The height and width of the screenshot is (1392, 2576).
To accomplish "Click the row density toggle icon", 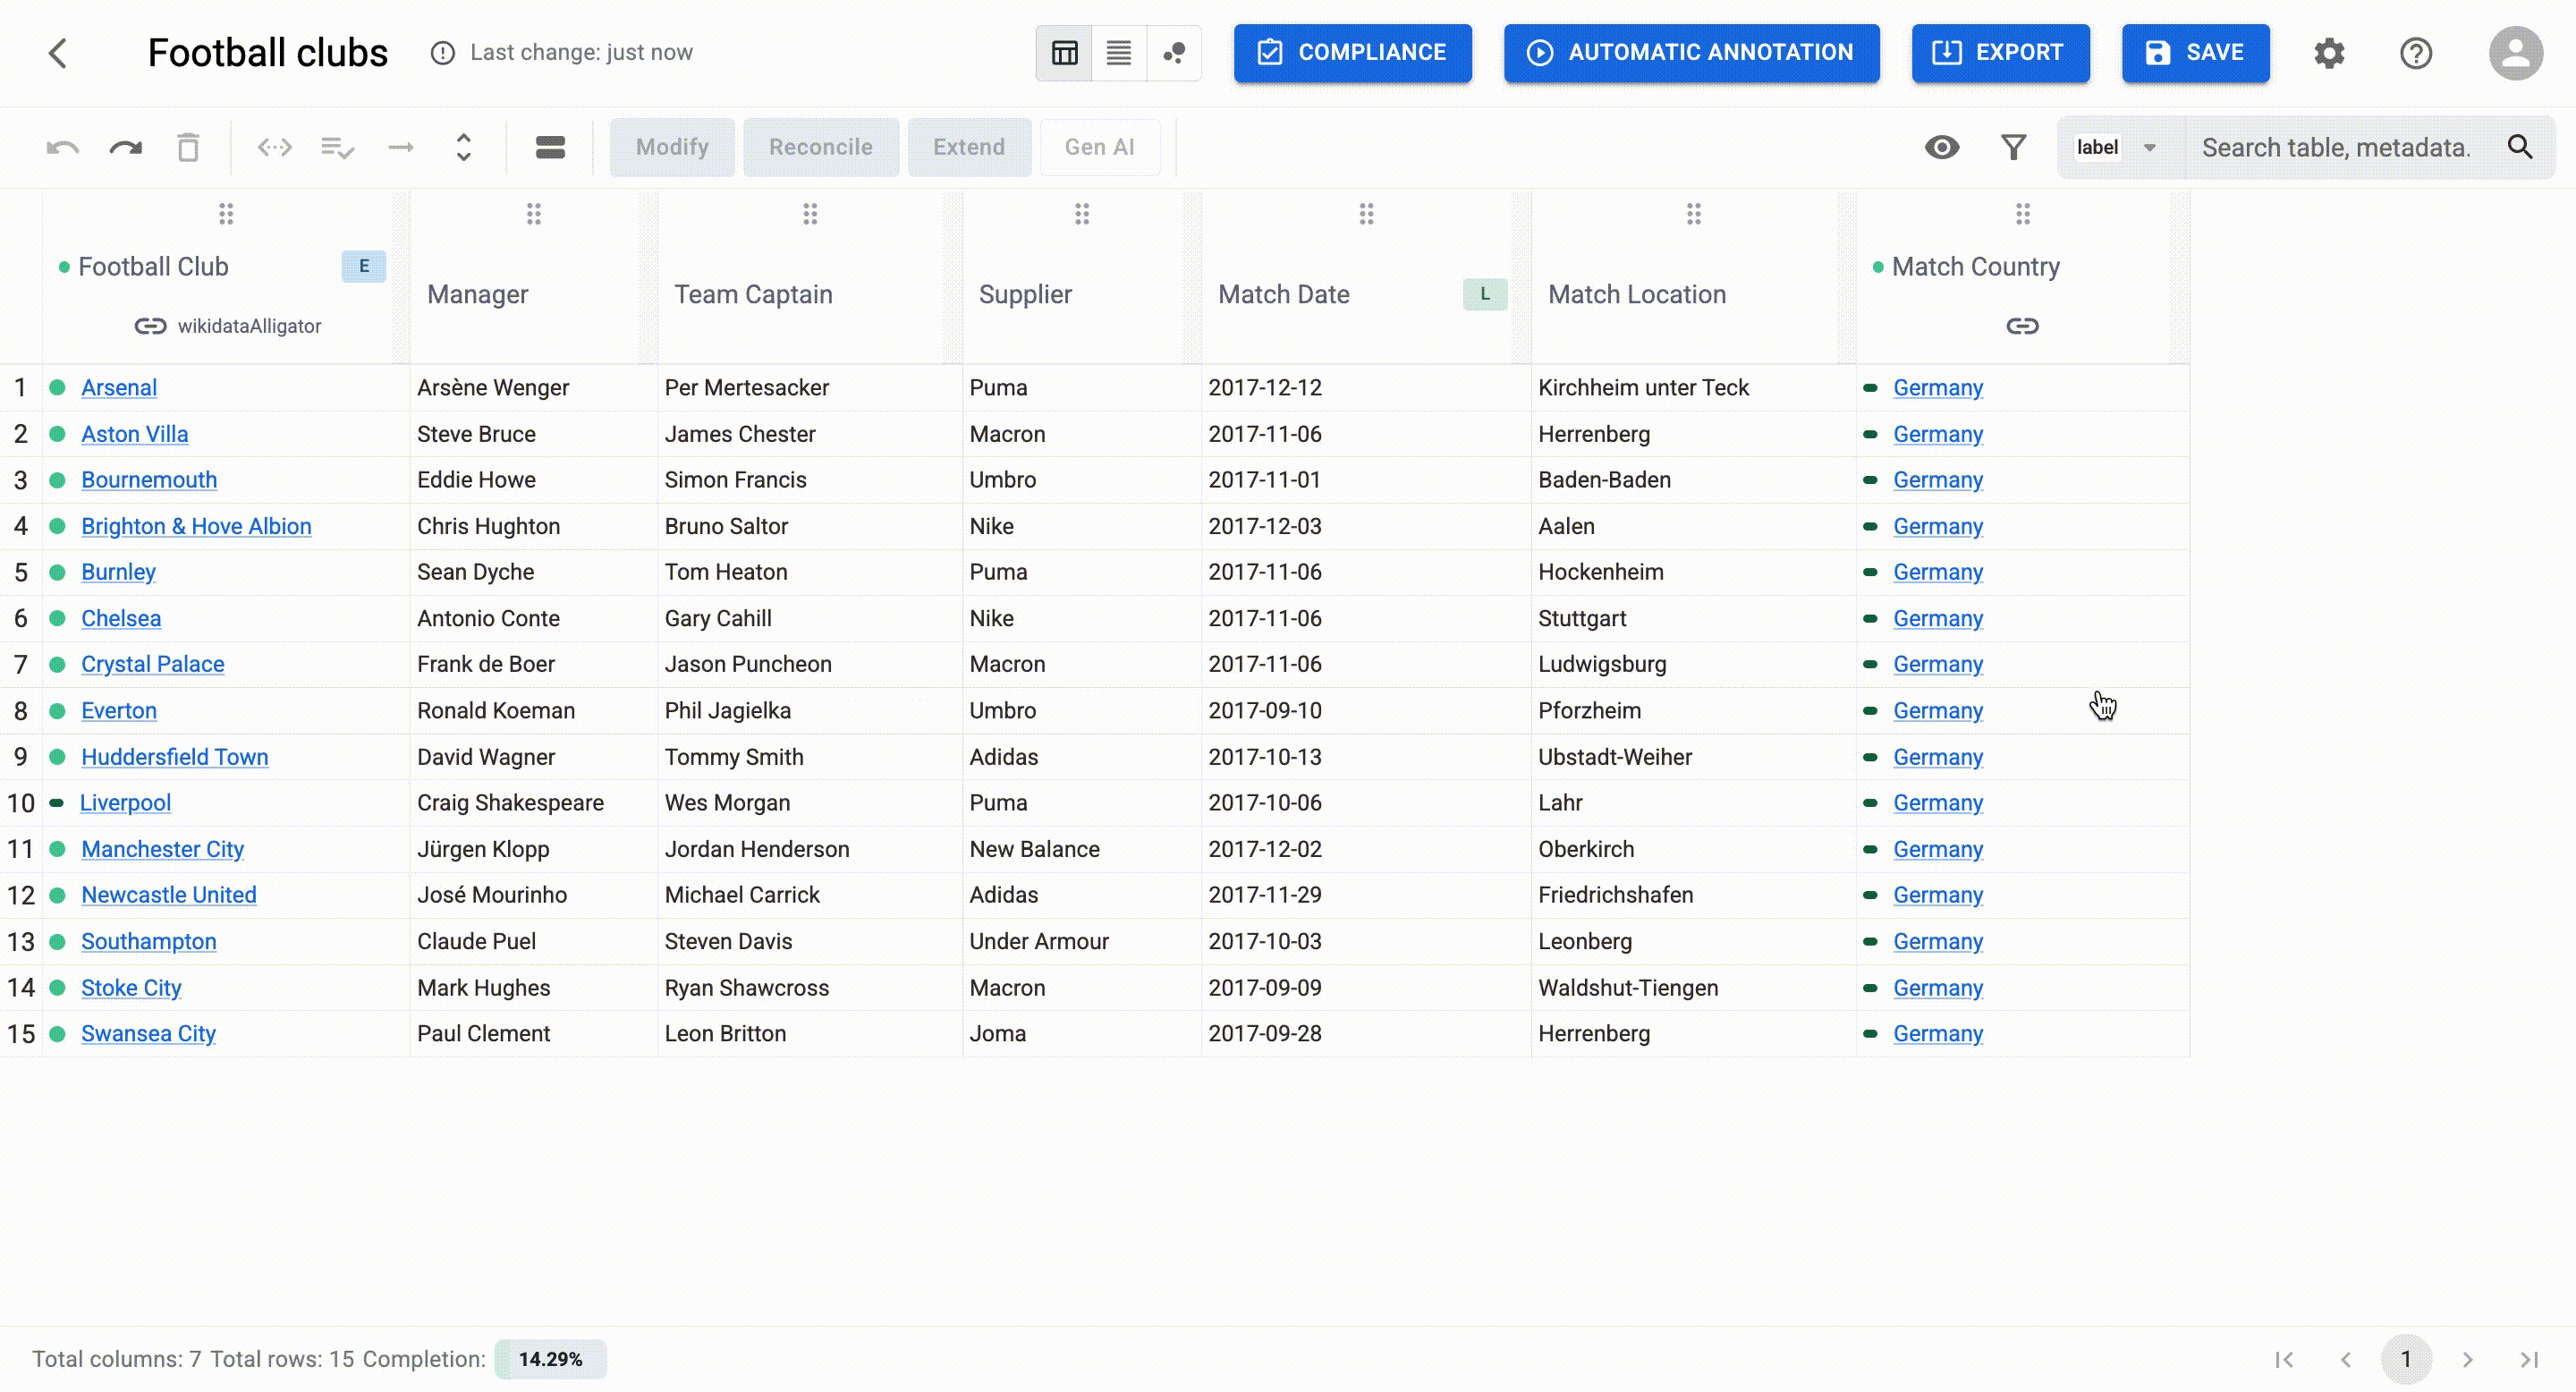I will click(550, 148).
